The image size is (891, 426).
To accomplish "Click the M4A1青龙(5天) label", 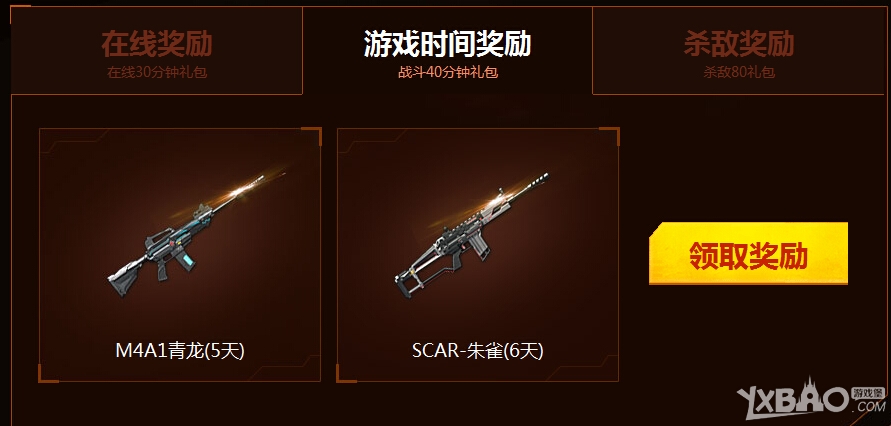I will 180,352.
